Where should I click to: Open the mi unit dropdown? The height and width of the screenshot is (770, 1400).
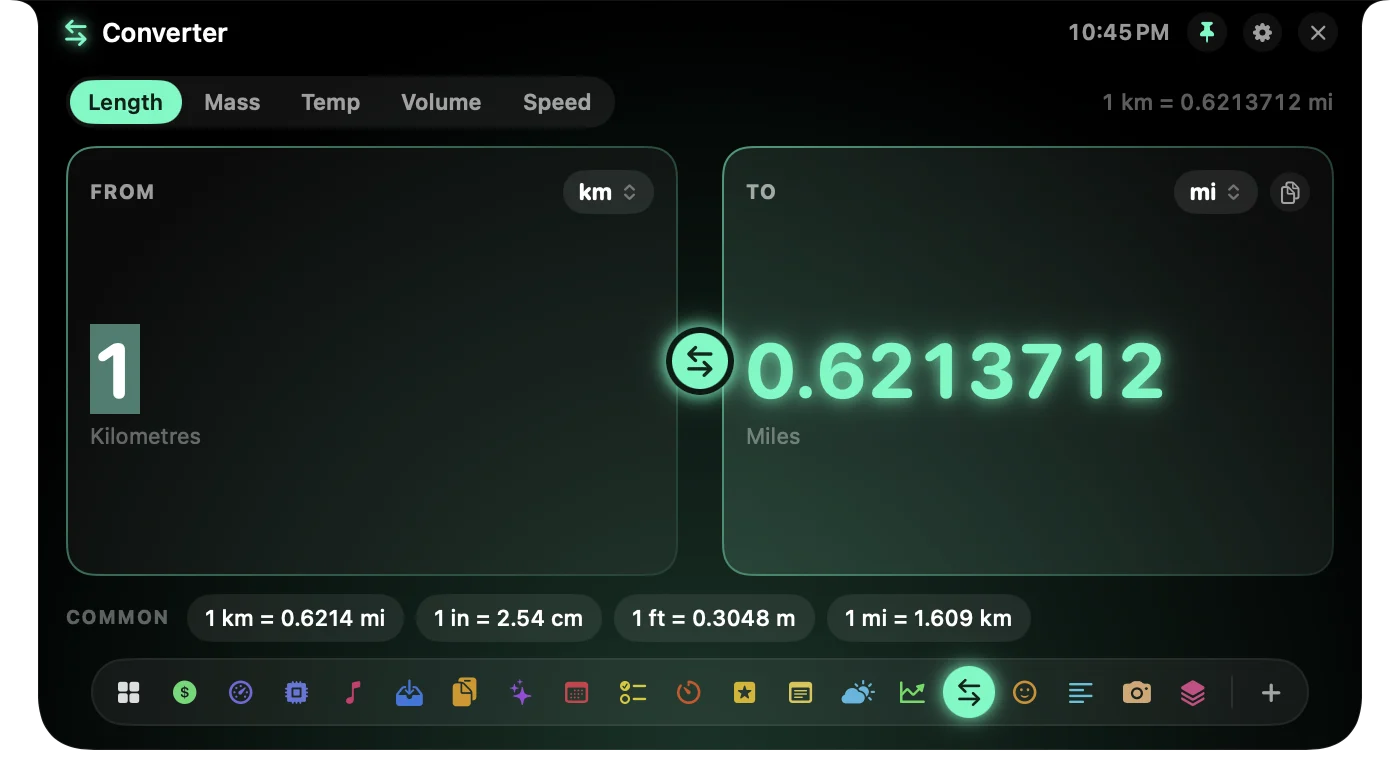[1216, 192]
